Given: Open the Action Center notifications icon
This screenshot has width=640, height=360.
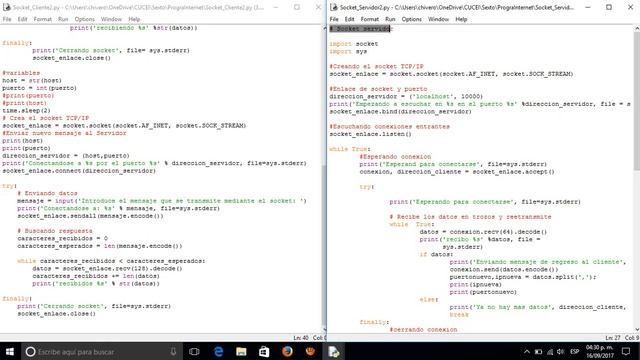Looking at the screenshot, I should point(626,351).
